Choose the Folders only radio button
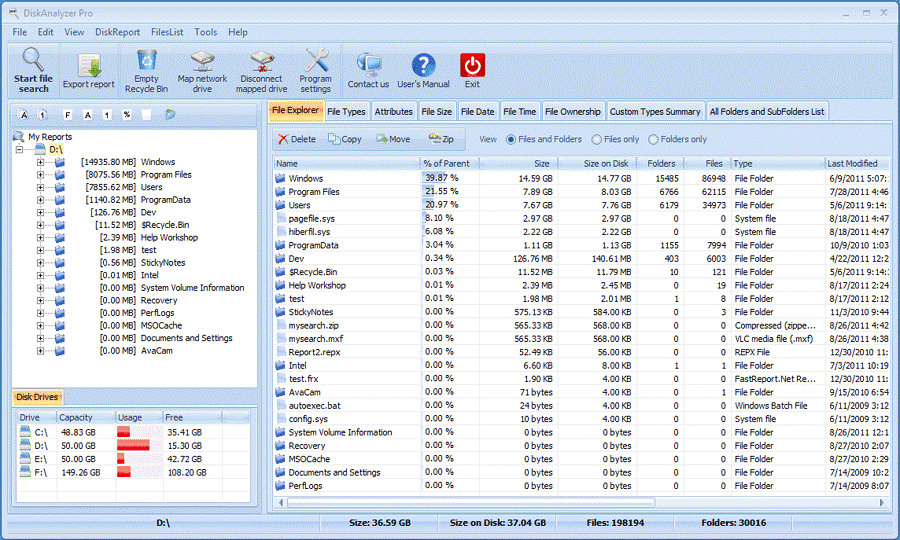Screen dimensions: 900x540 click(x=653, y=139)
